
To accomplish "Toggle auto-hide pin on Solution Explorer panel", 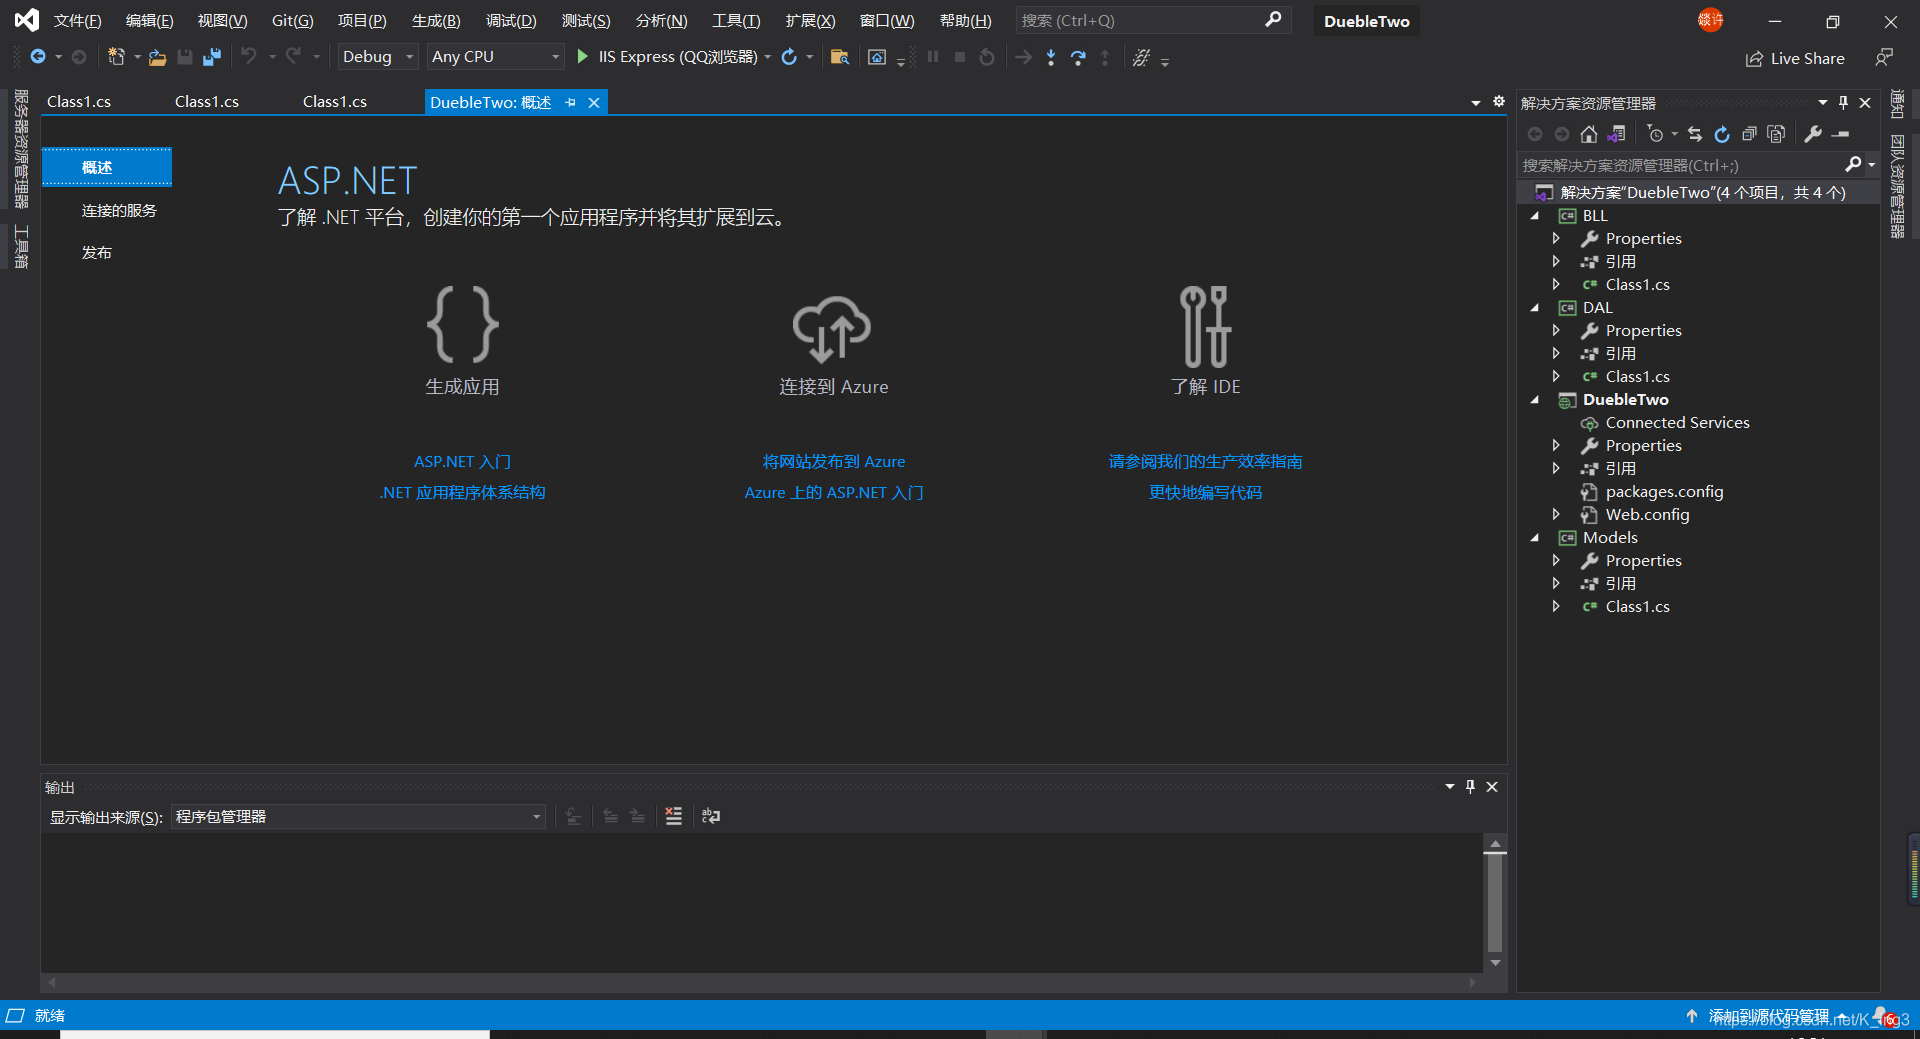I will click(1844, 103).
